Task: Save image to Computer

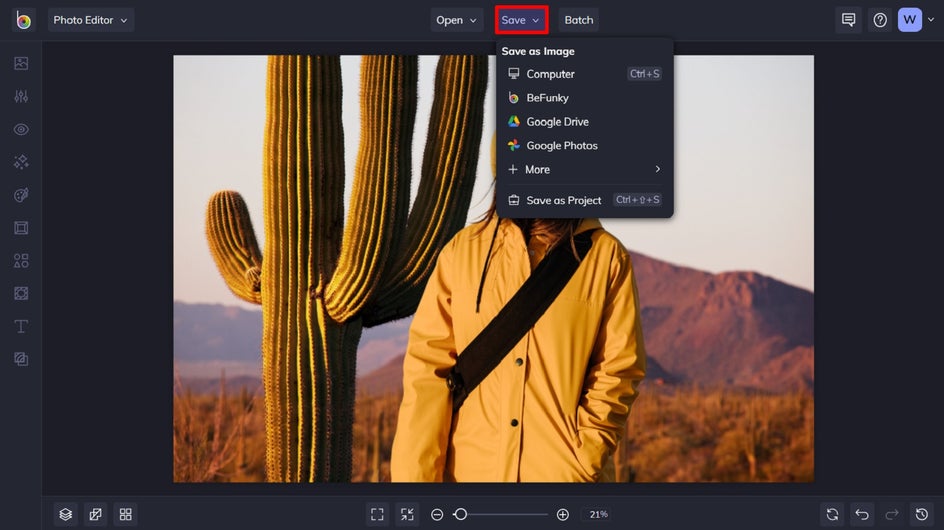Action: pyautogui.click(x=584, y=73)
